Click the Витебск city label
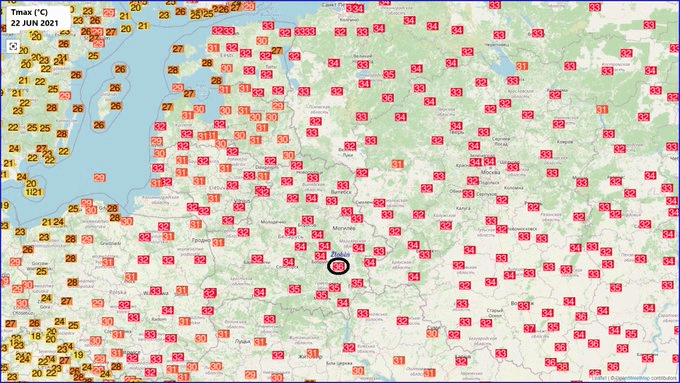The height and width of the screenshot is (383, 680). pyautogui.click(x=341, y=191)
